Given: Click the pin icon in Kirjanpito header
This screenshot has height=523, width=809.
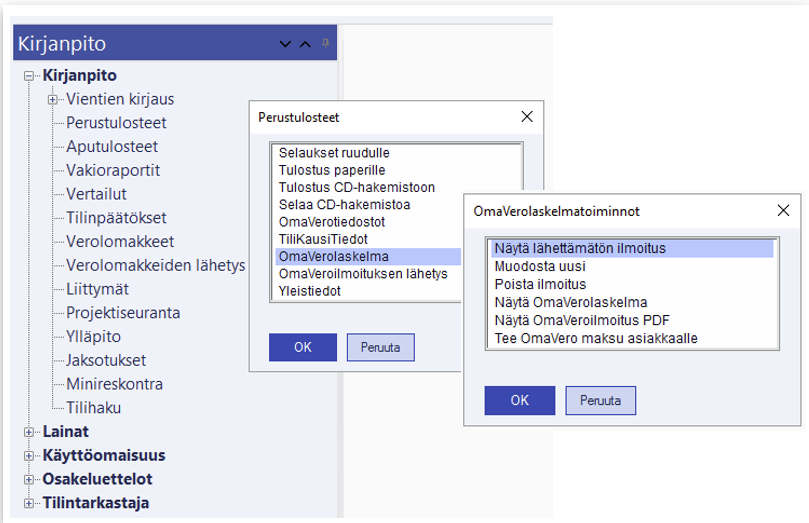Looking at the screenshot, I should click(326, 44).
